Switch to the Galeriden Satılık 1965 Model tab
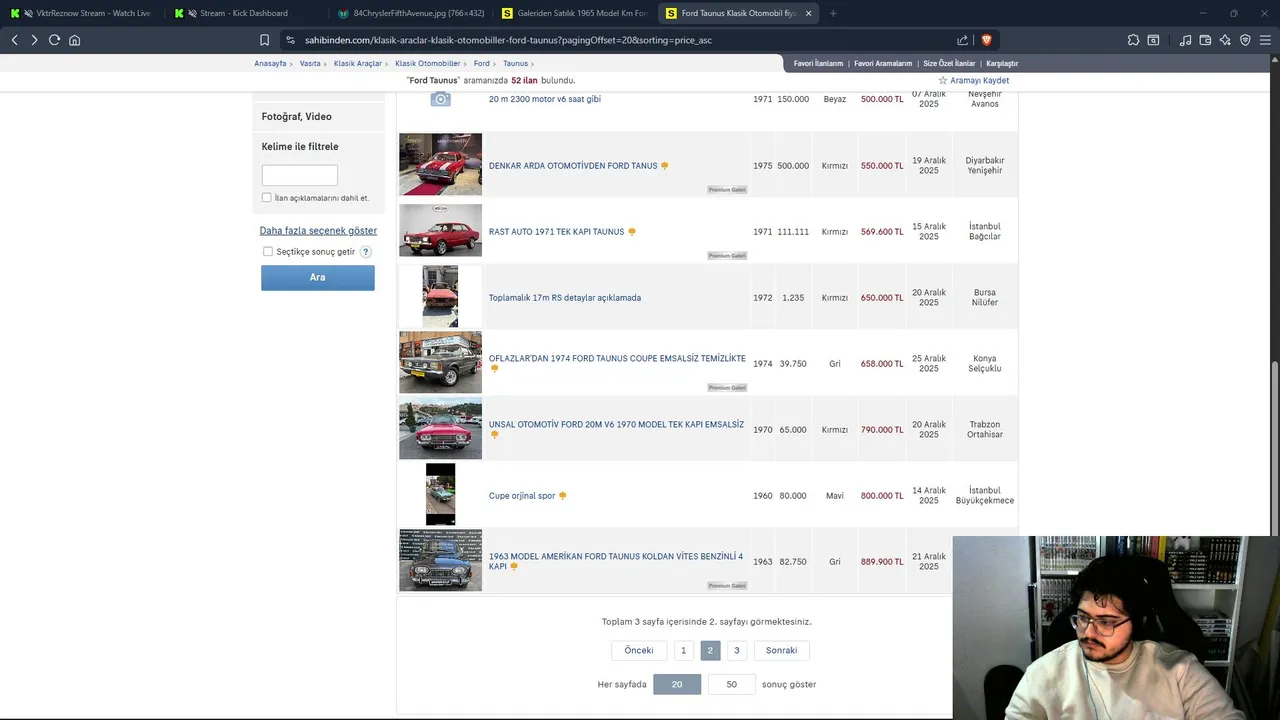The image size is (1280, 720). tap(574, 13)
